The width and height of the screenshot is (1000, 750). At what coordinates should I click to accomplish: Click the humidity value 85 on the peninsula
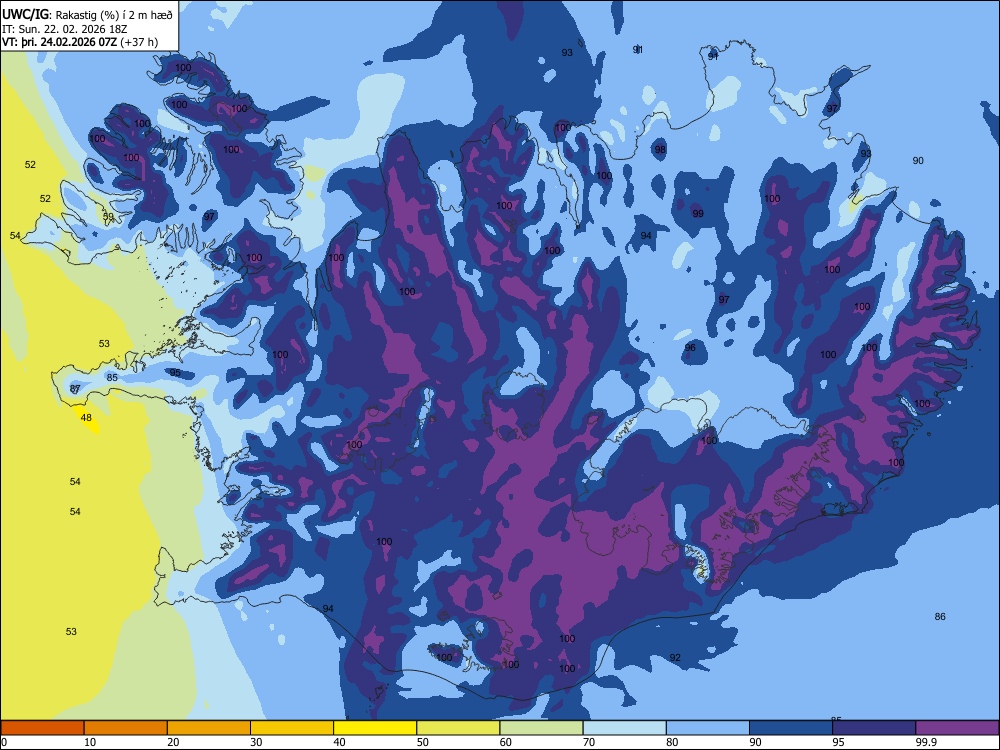[x=112, y=378]
